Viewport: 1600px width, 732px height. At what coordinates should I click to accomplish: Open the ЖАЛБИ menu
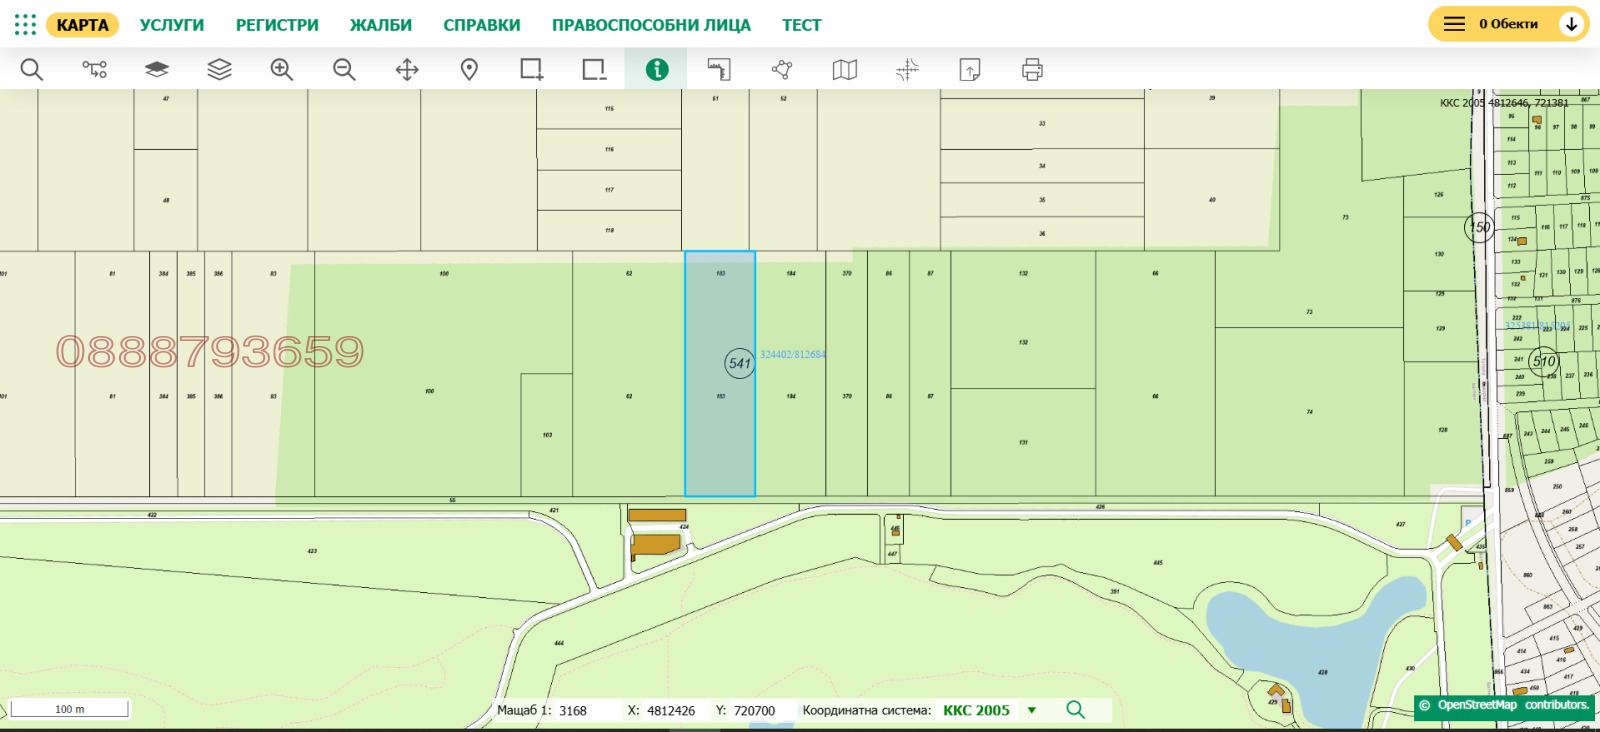pos(381,25)
